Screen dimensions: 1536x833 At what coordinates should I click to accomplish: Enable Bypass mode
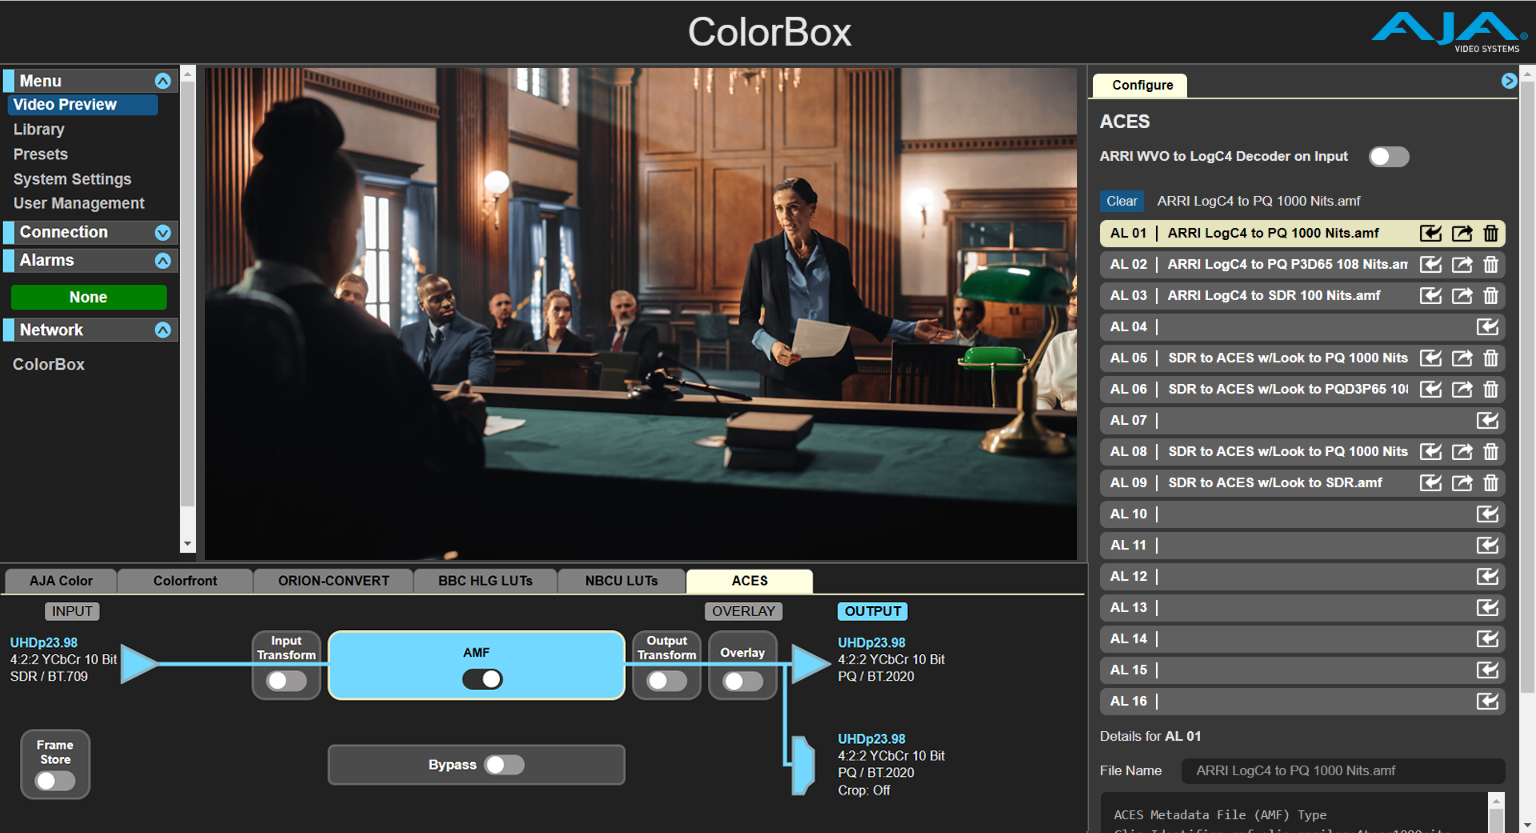[505, 764]
